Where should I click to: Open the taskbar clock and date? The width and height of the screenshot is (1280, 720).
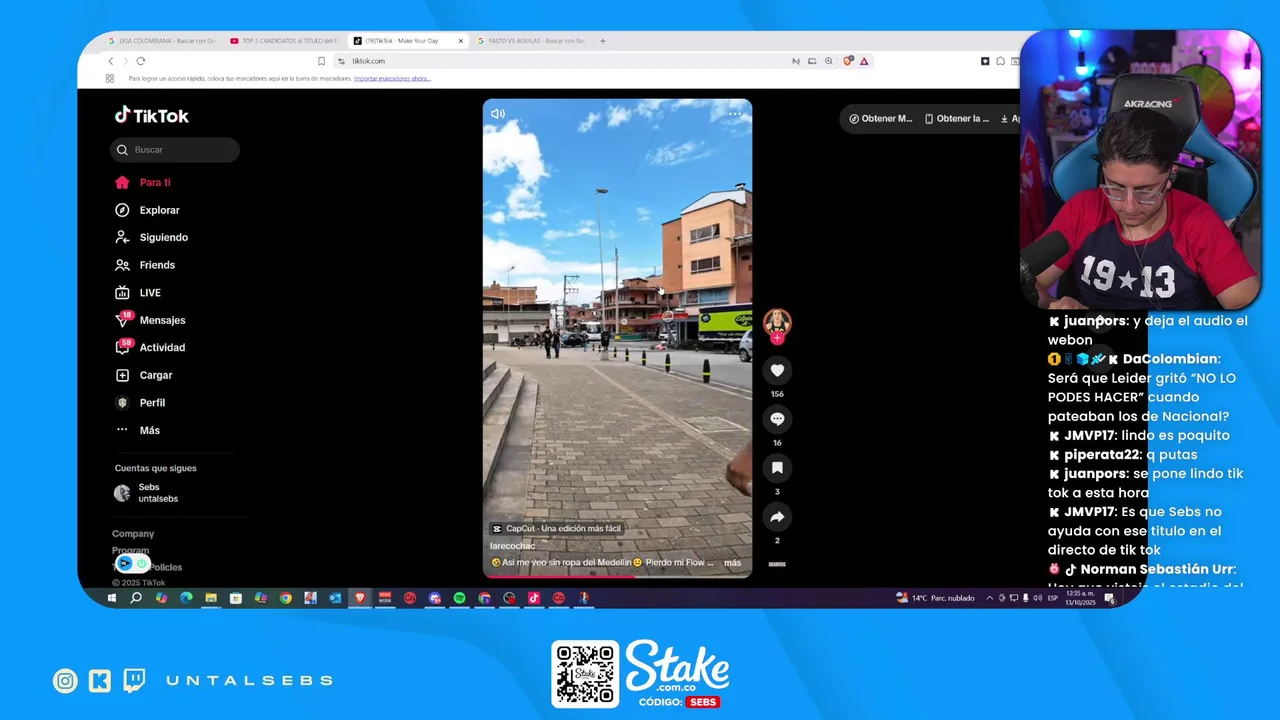(x=1080, y=598)
